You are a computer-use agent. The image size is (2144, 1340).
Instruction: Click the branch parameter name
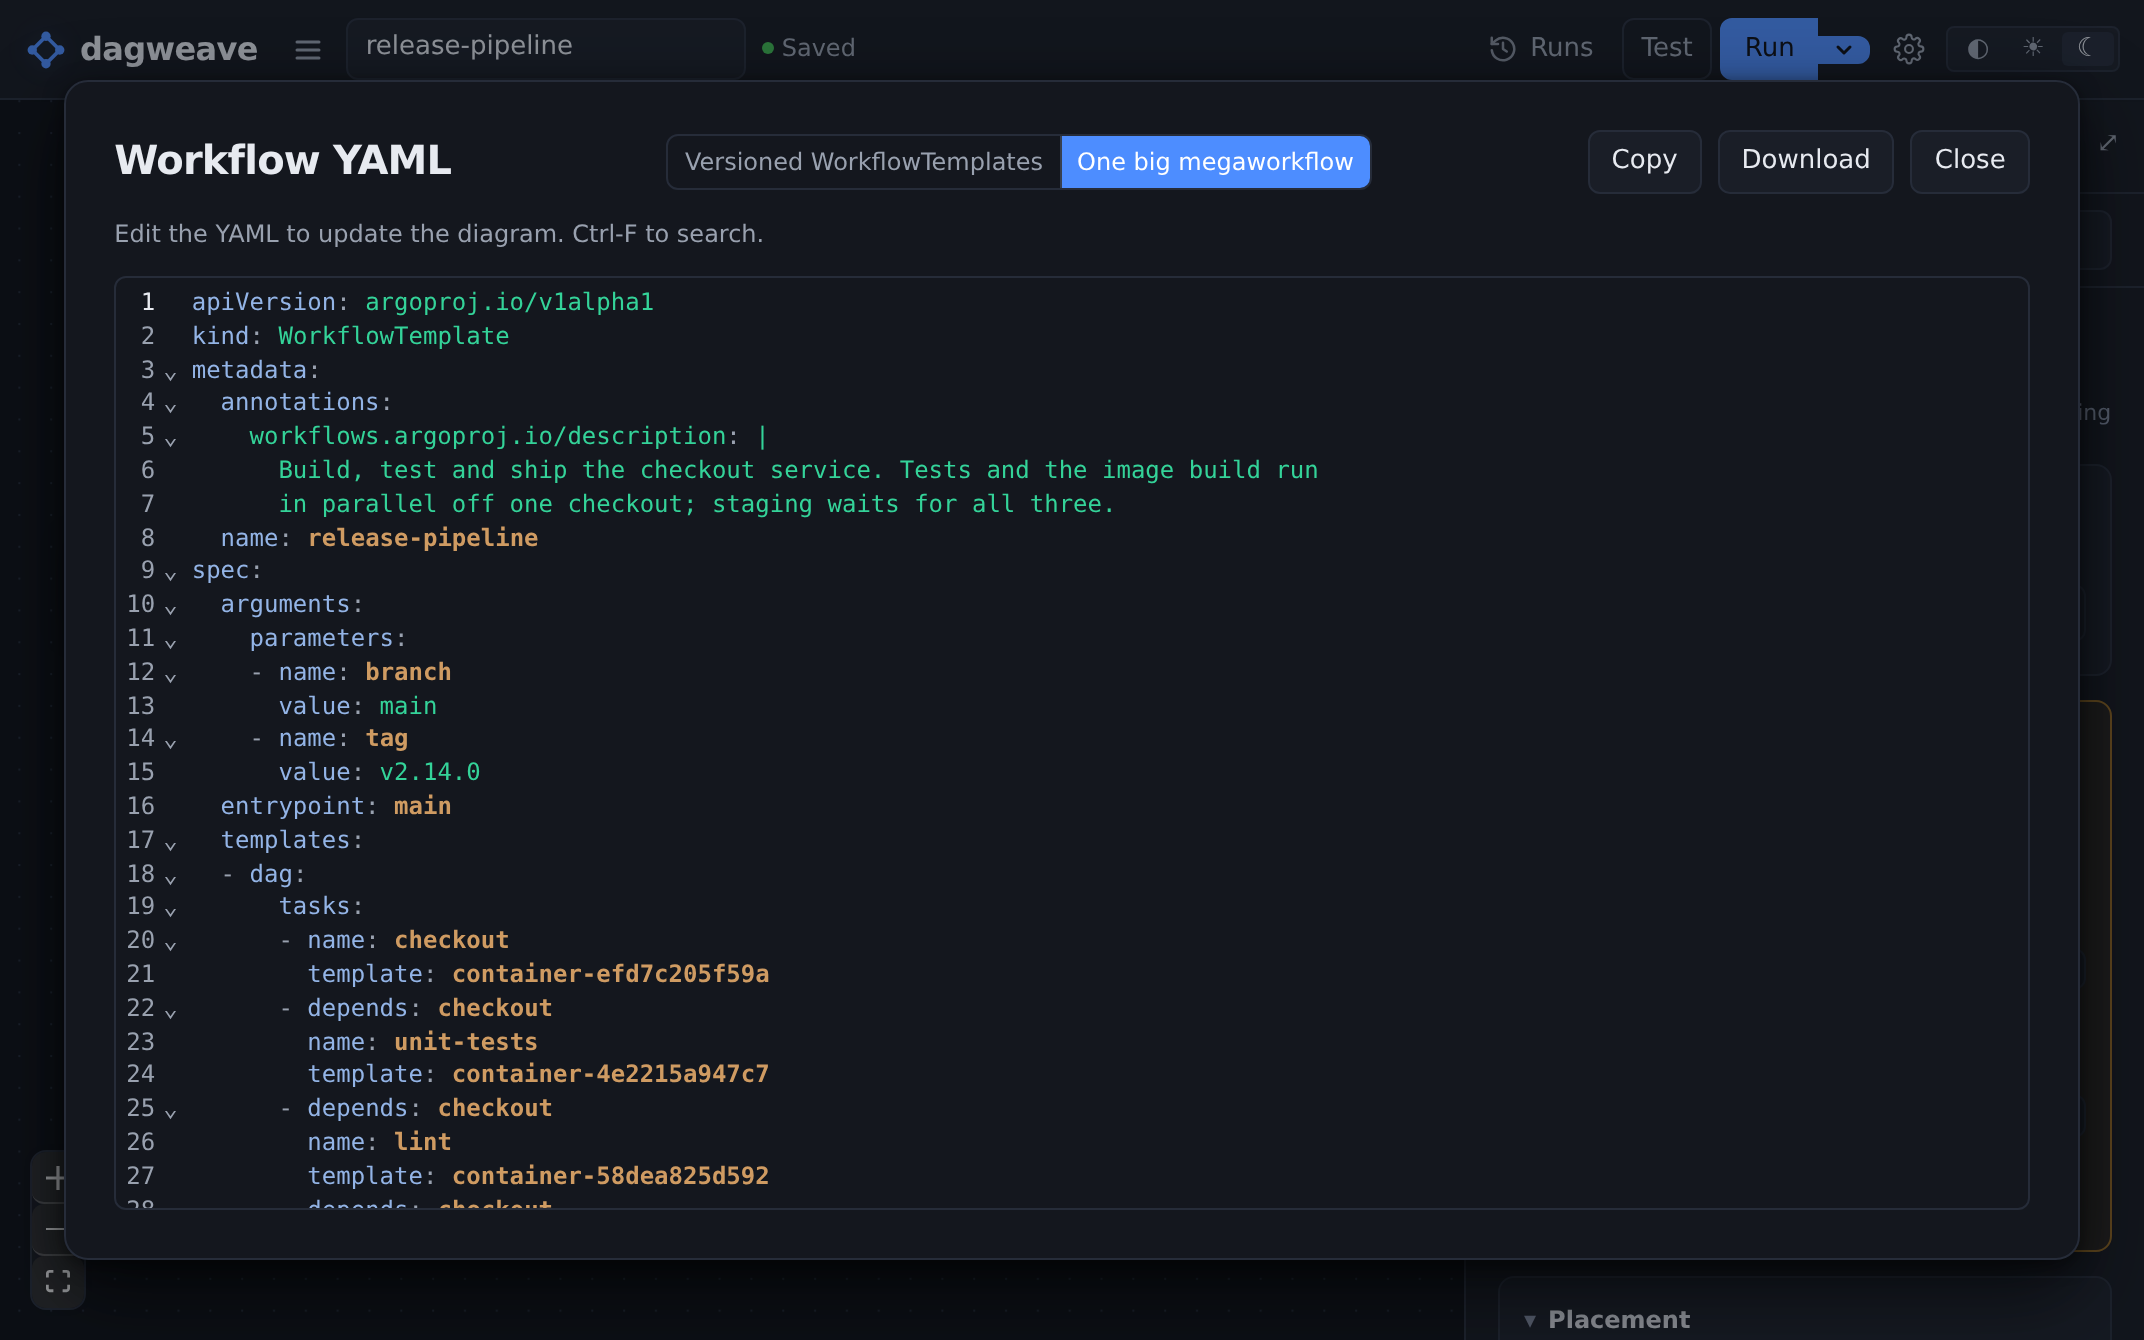coord(408,672)
